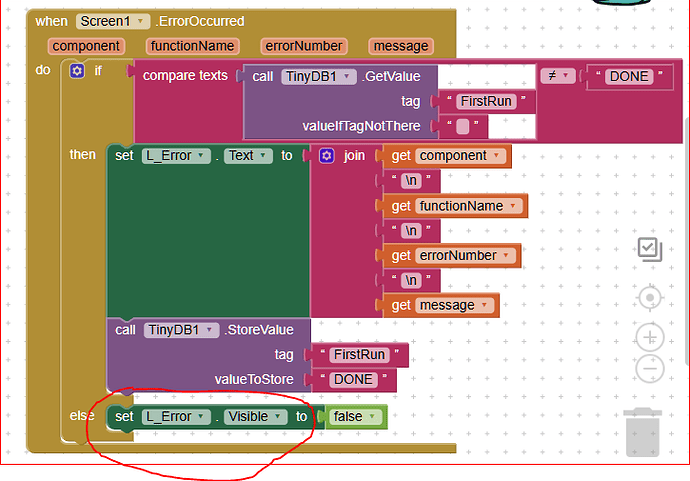
Task: Edit DONE text in valueToStore slot
Action: click(353, 380)
